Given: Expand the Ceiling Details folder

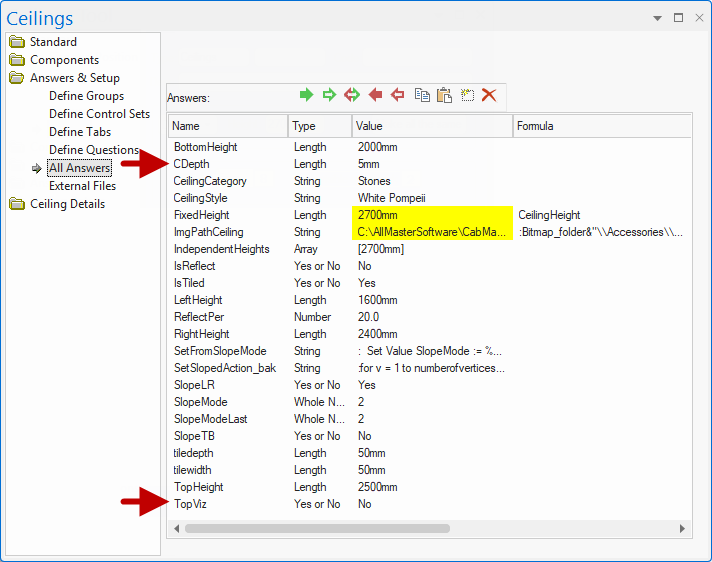Looking at the screenshot, I should (67, 204).
